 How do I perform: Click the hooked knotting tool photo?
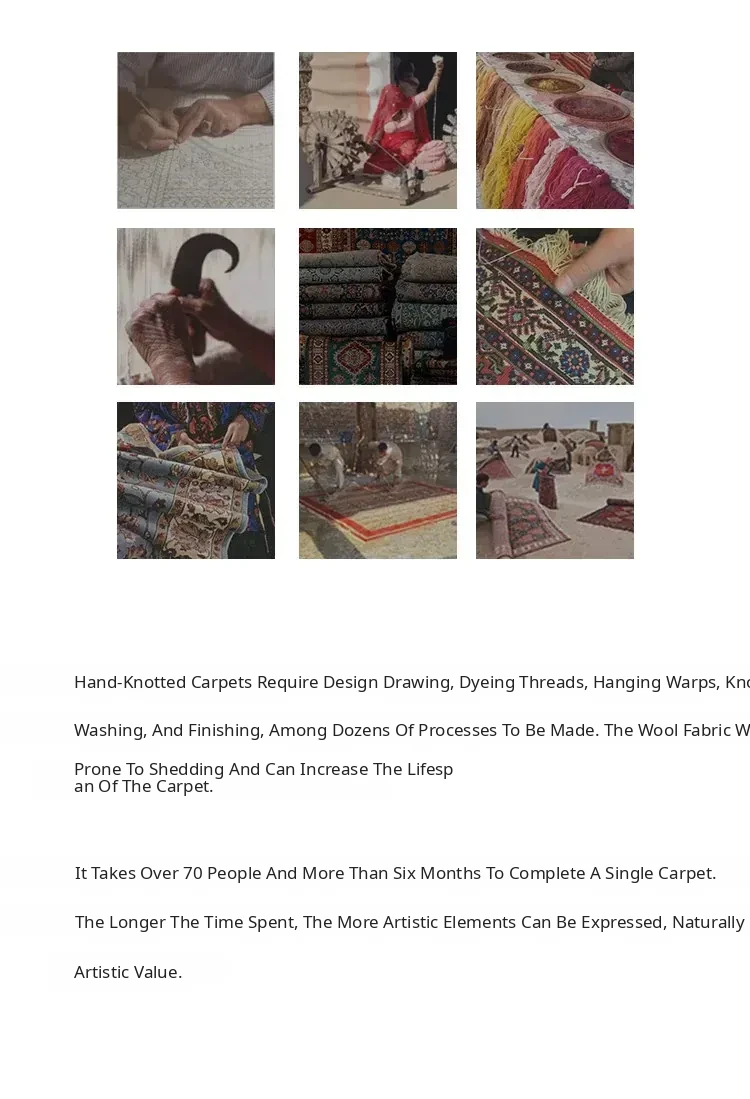coord(196,306)
